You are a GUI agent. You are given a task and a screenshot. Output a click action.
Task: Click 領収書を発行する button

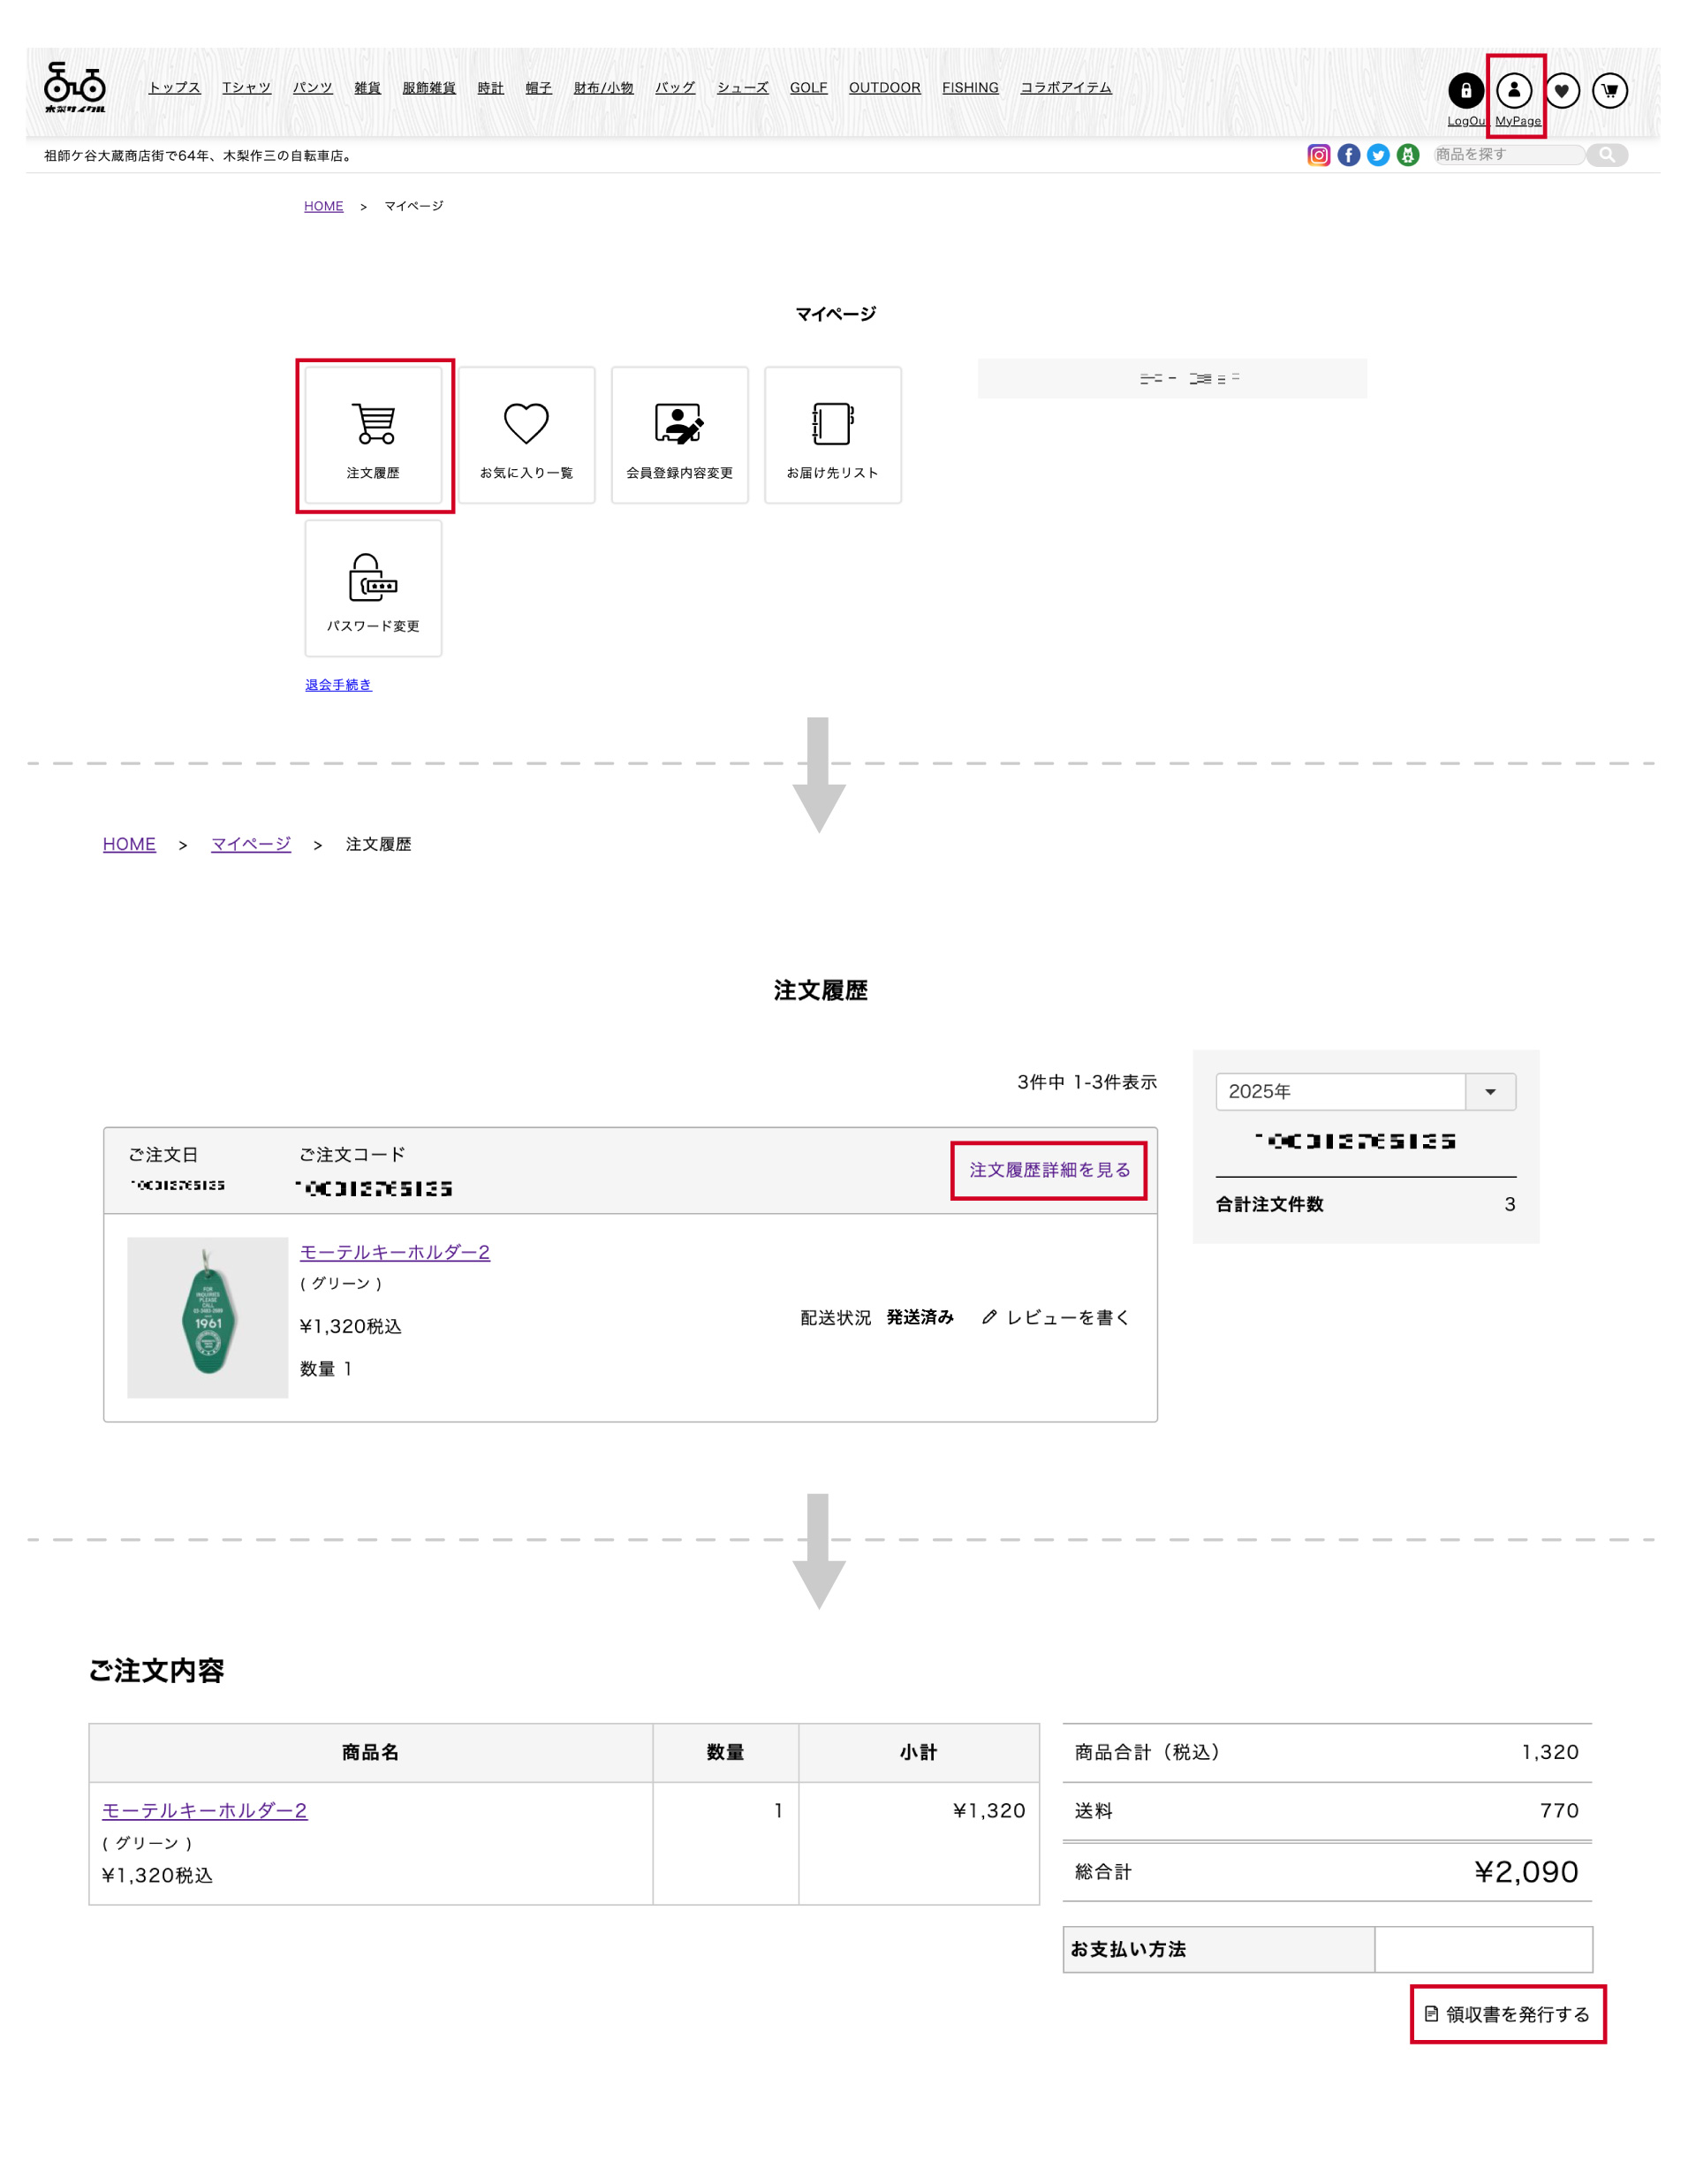tap(1507, 2014)
